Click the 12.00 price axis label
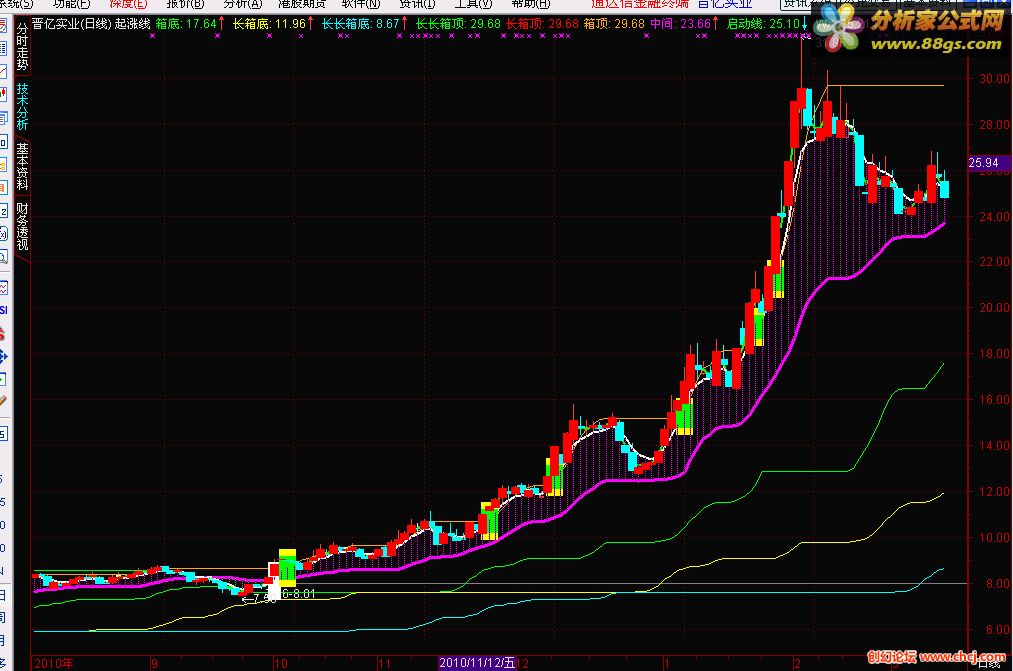Image resolution: width=1013 pixels, height=671 pixels. pyautogui.click(x=994, y=491)
